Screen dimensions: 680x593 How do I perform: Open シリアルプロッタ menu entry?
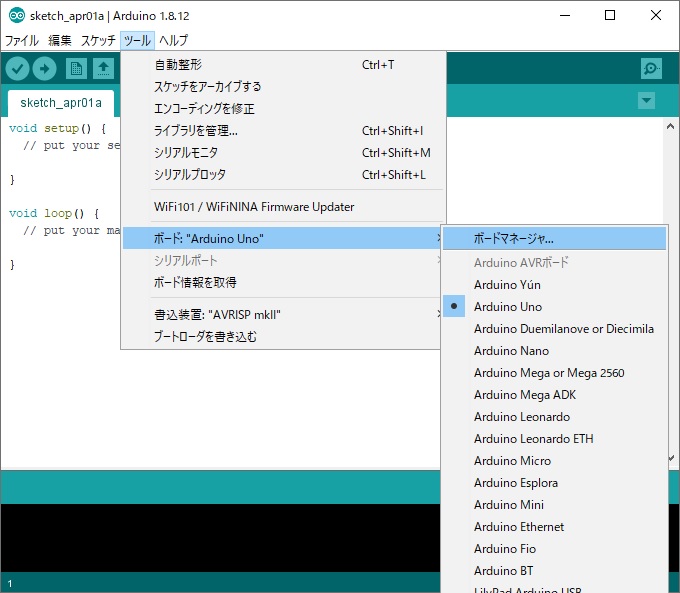pos(284,174)
